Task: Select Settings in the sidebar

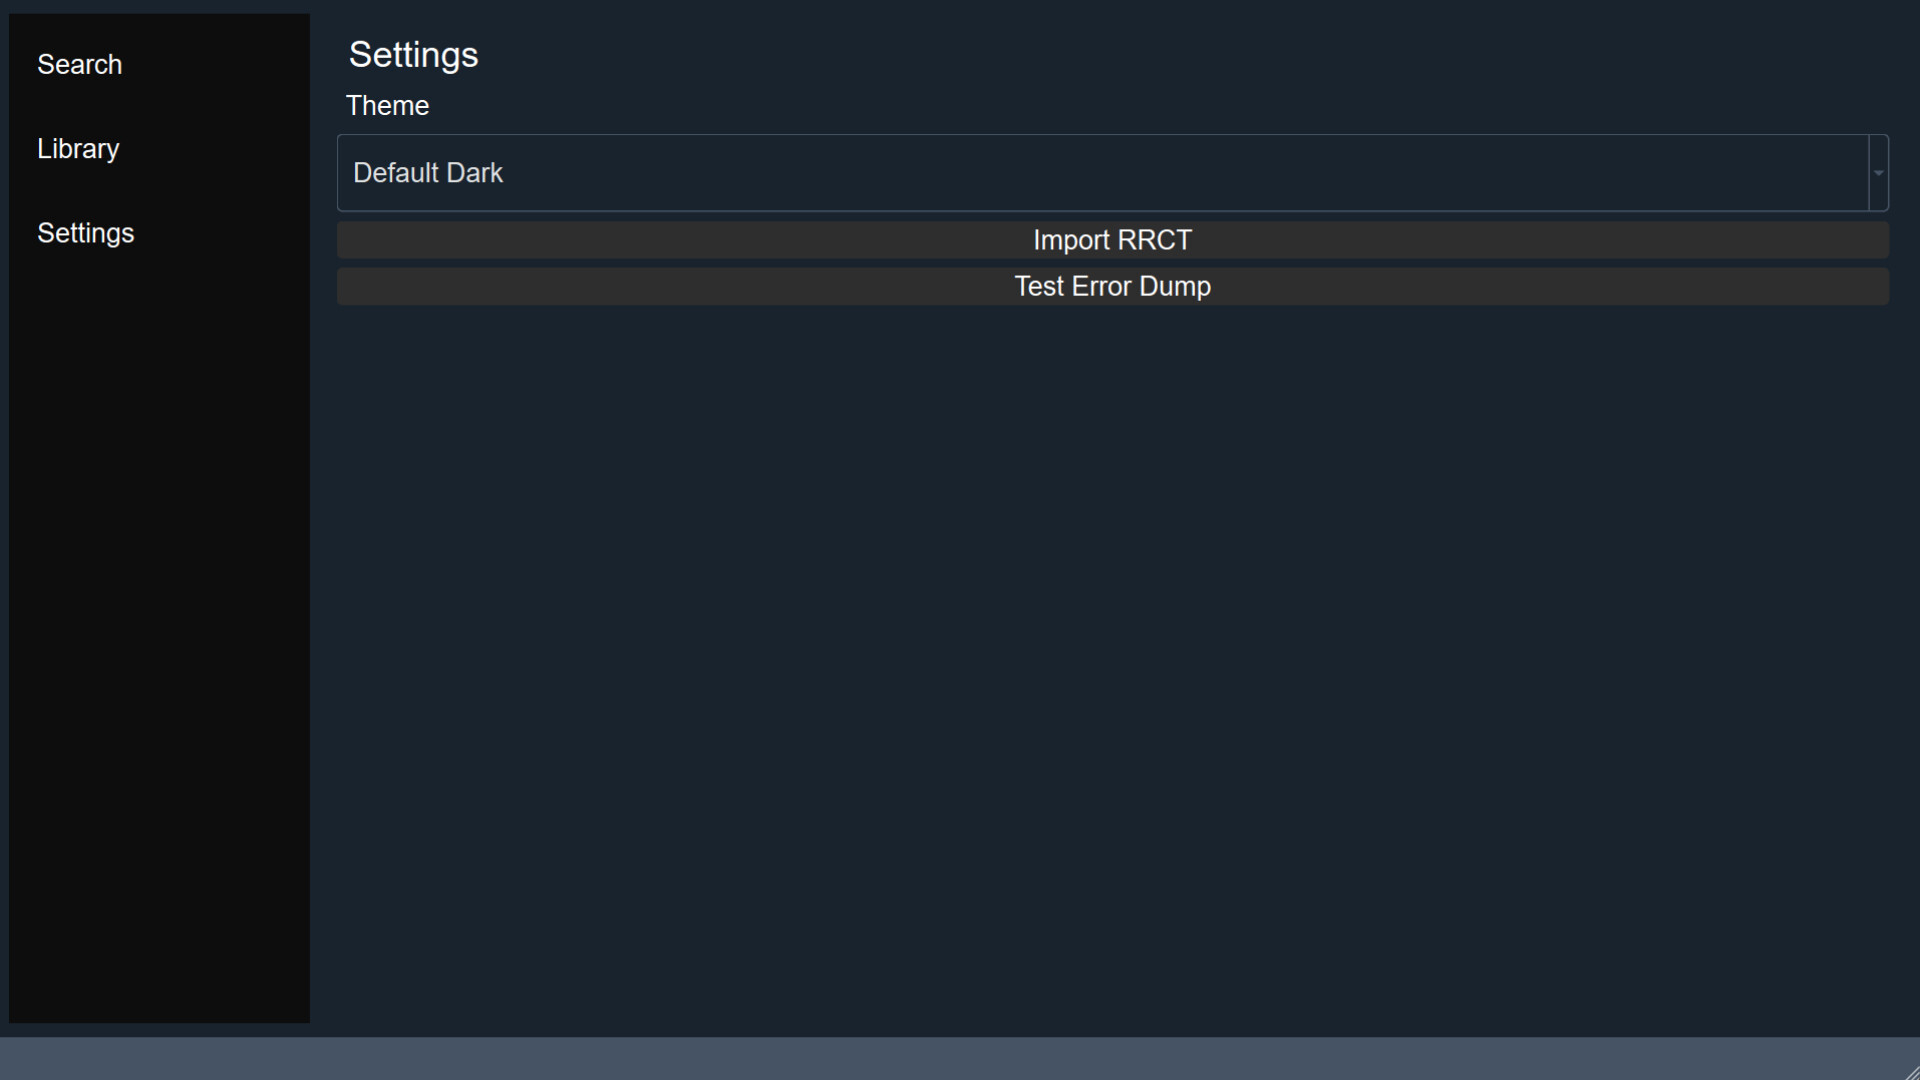Action: (86, 233)
